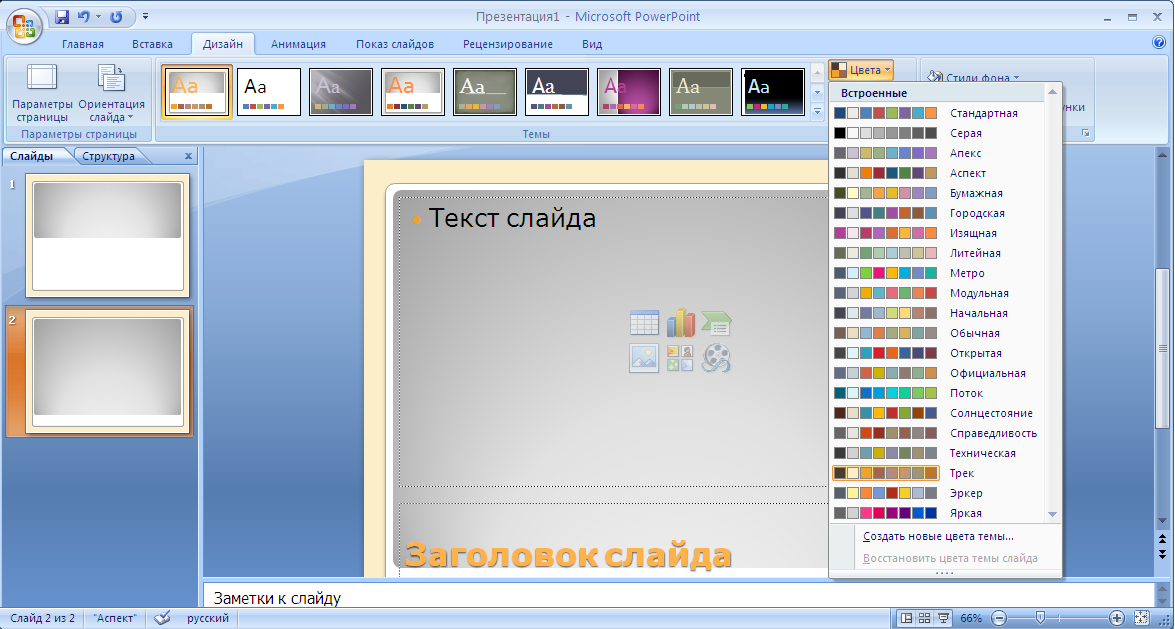
Task: Click Создать новые цвета темы
Action: pyautogui.click(x=937, y=537)
